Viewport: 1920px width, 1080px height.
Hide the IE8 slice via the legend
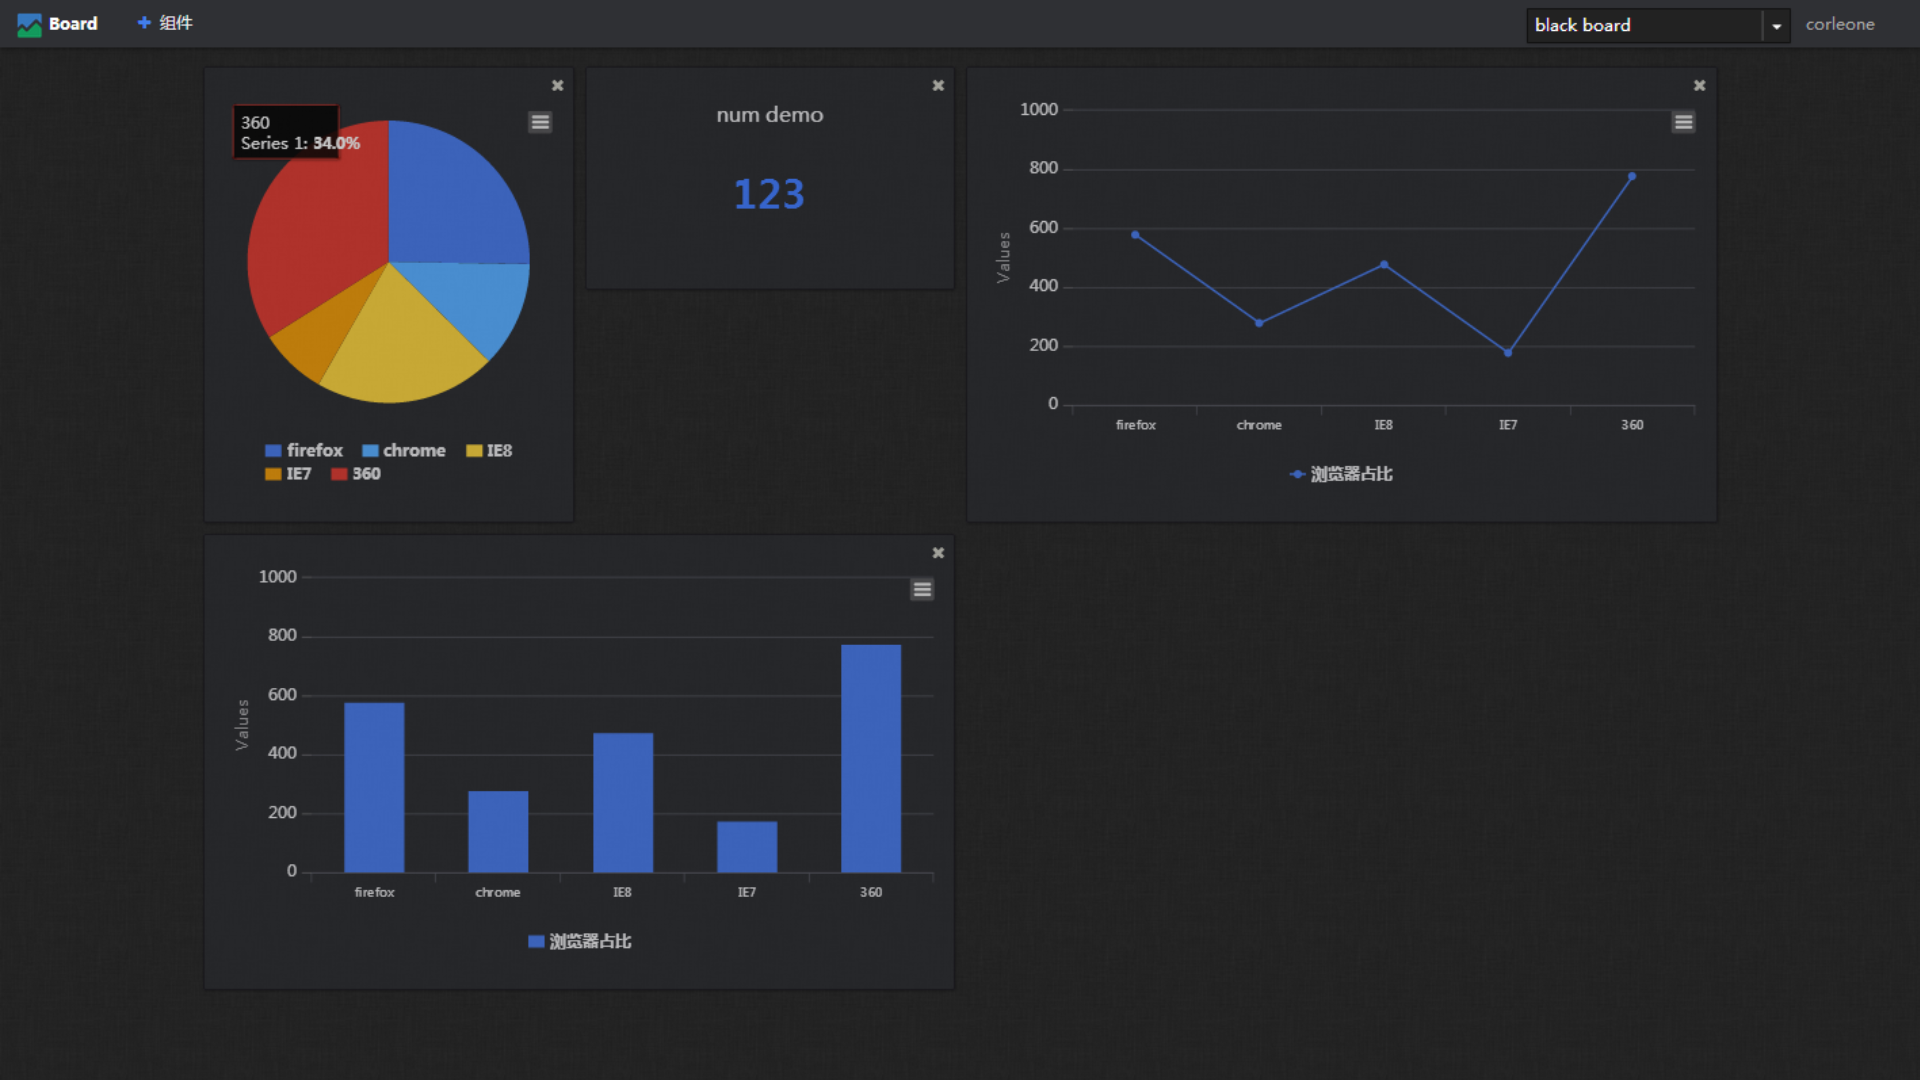[498, 451]
